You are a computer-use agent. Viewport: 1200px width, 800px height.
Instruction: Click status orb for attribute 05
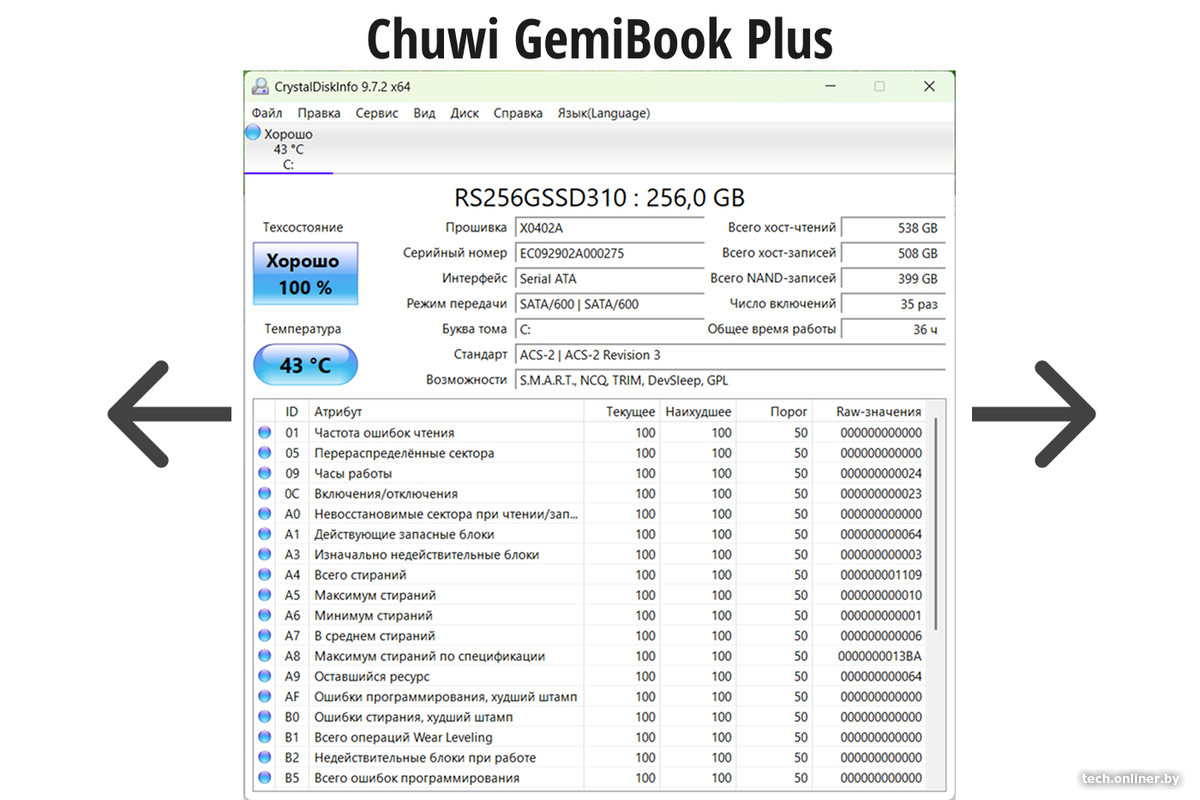pyautogui.click(x=265, y=453)
